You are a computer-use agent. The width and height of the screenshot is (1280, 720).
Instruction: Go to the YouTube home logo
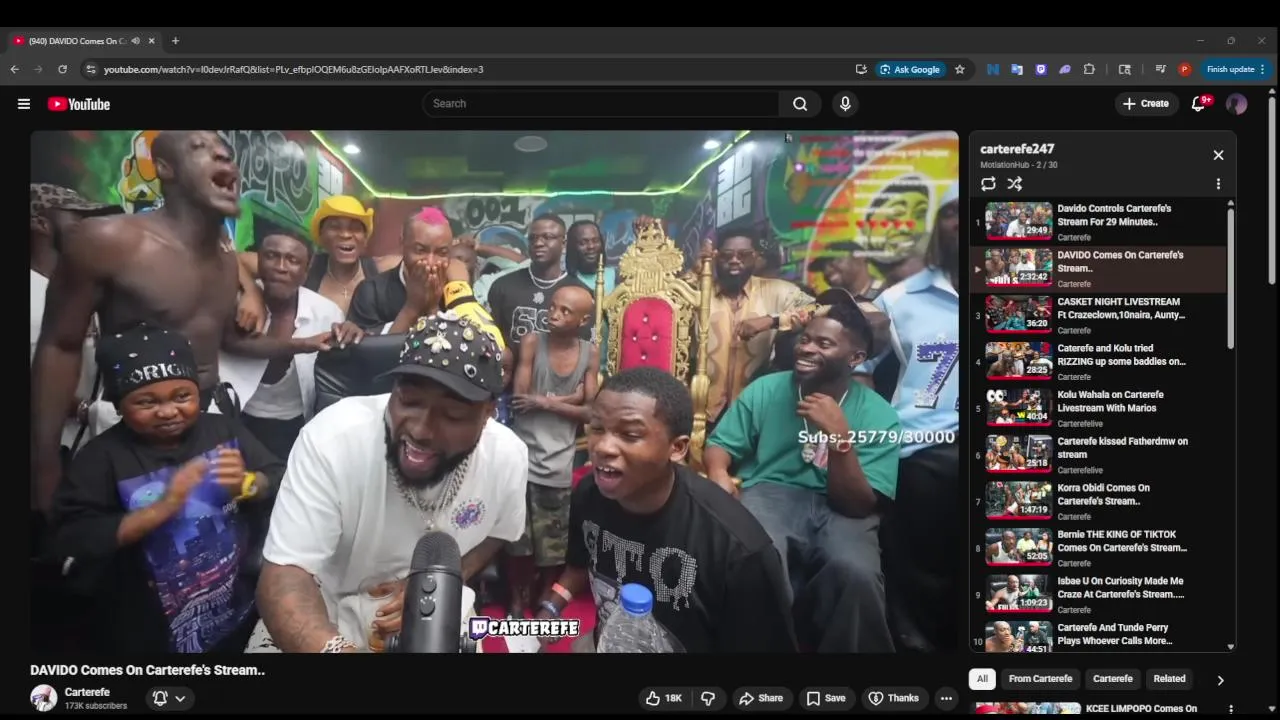point(78,104)
